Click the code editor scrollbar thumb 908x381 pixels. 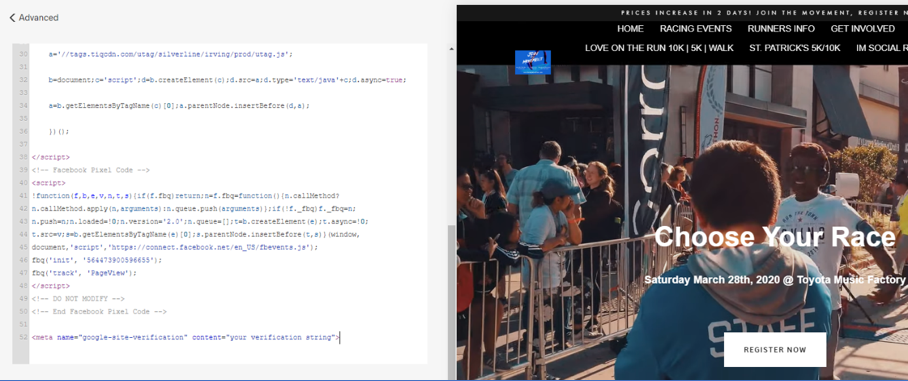coord(451,300)
